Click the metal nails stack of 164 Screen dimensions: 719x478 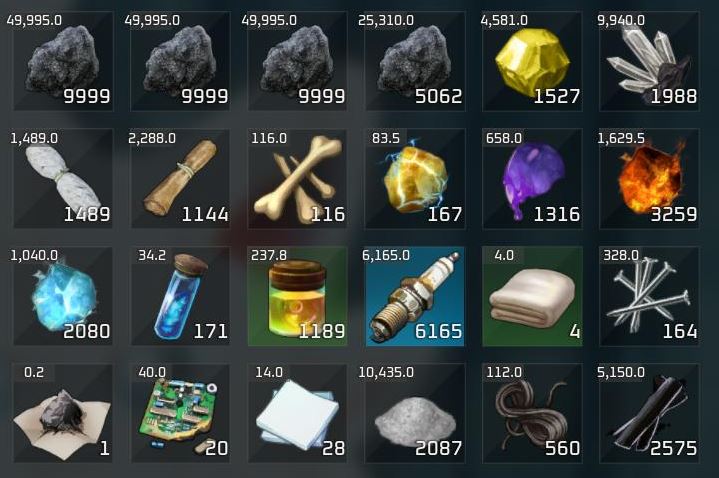click(x=649, y=296)
